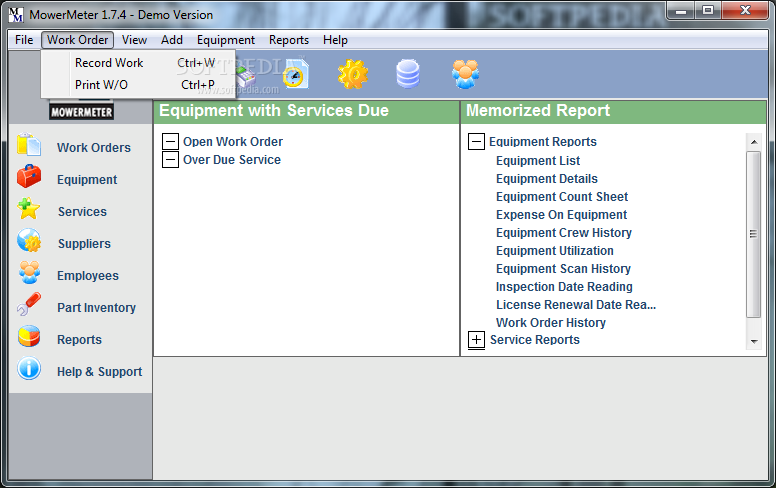Open the Reports menu in menu bar
Screen dimensions: 776x488
pyautogui.click(x=289, y=40)
